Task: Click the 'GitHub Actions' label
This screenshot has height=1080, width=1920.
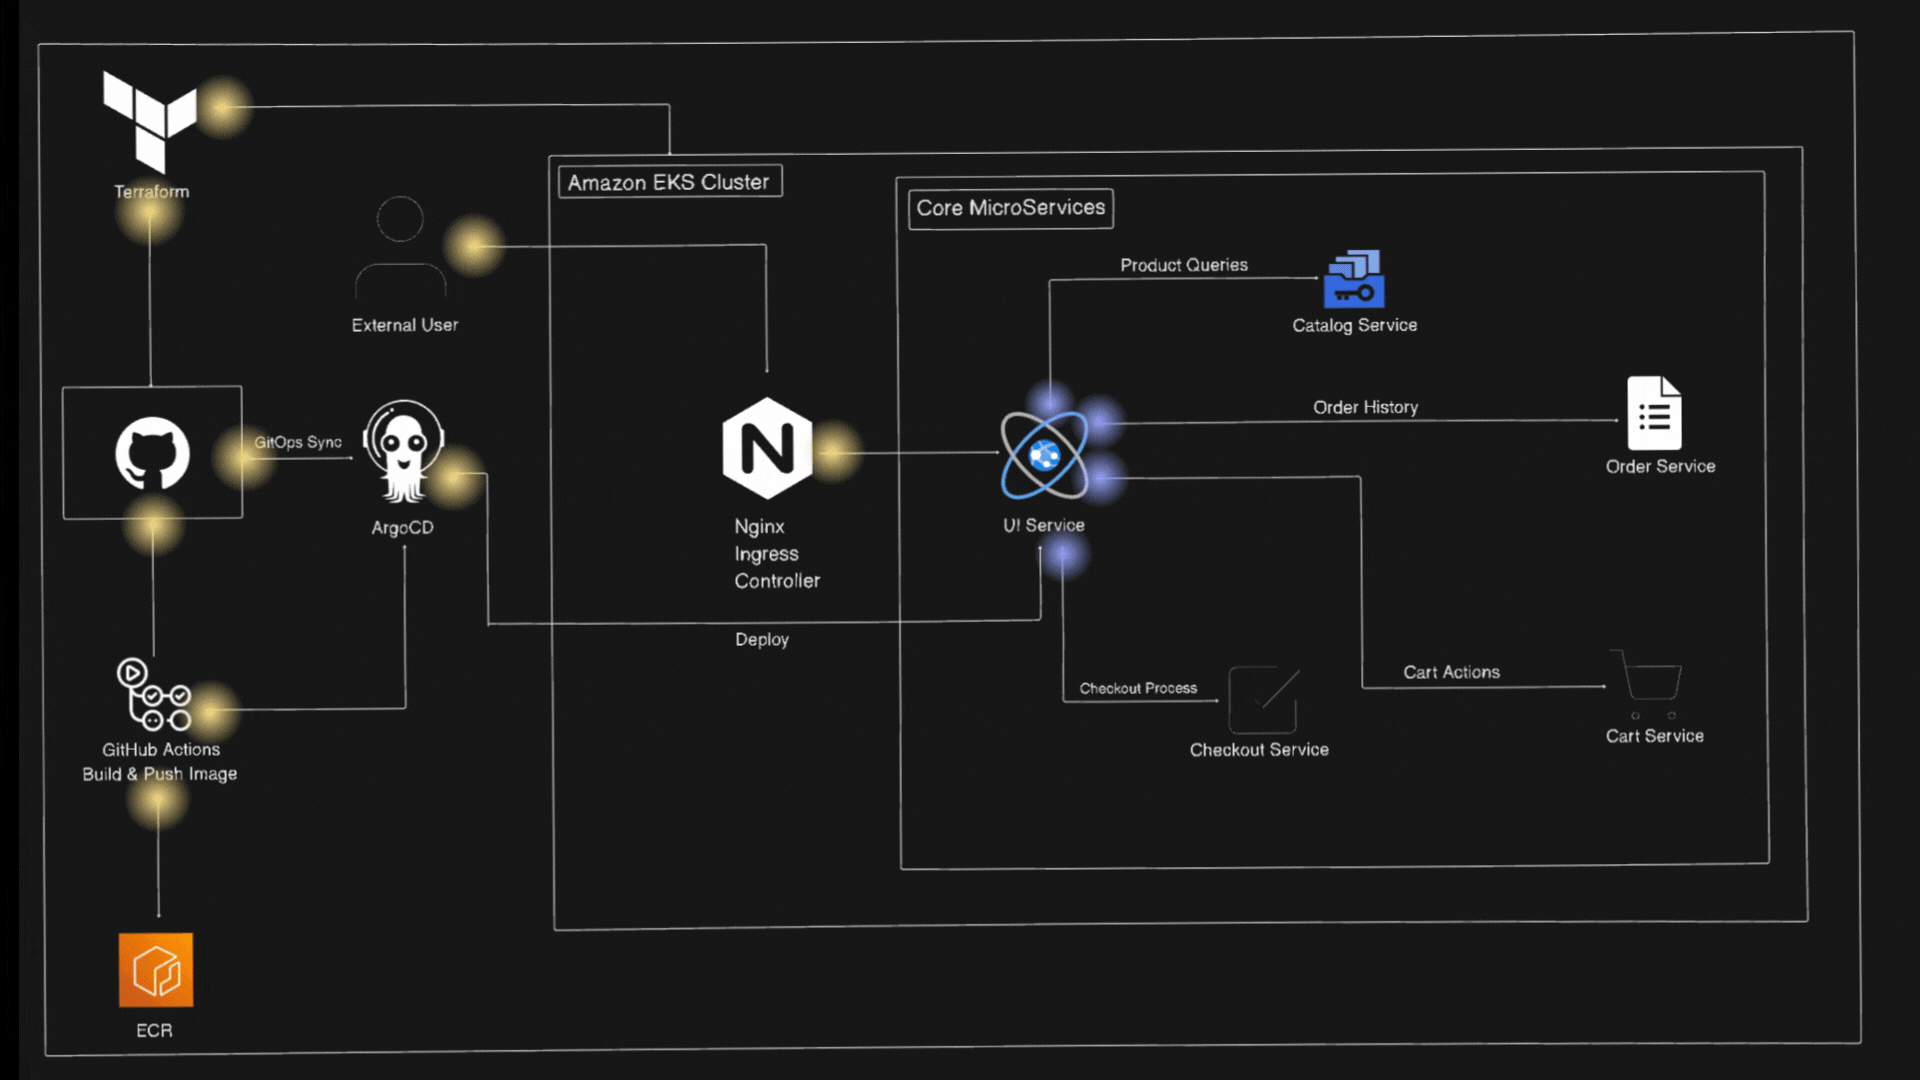Action: pyautogui.click(x=161, y=749)
